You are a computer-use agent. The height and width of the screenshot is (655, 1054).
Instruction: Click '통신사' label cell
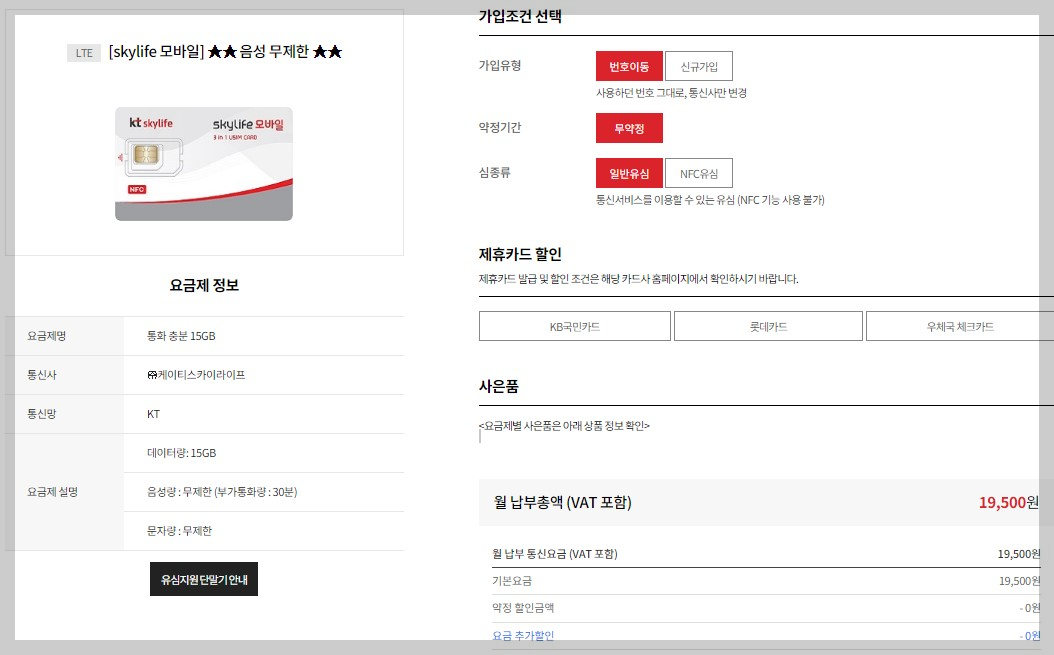(65, 375)
